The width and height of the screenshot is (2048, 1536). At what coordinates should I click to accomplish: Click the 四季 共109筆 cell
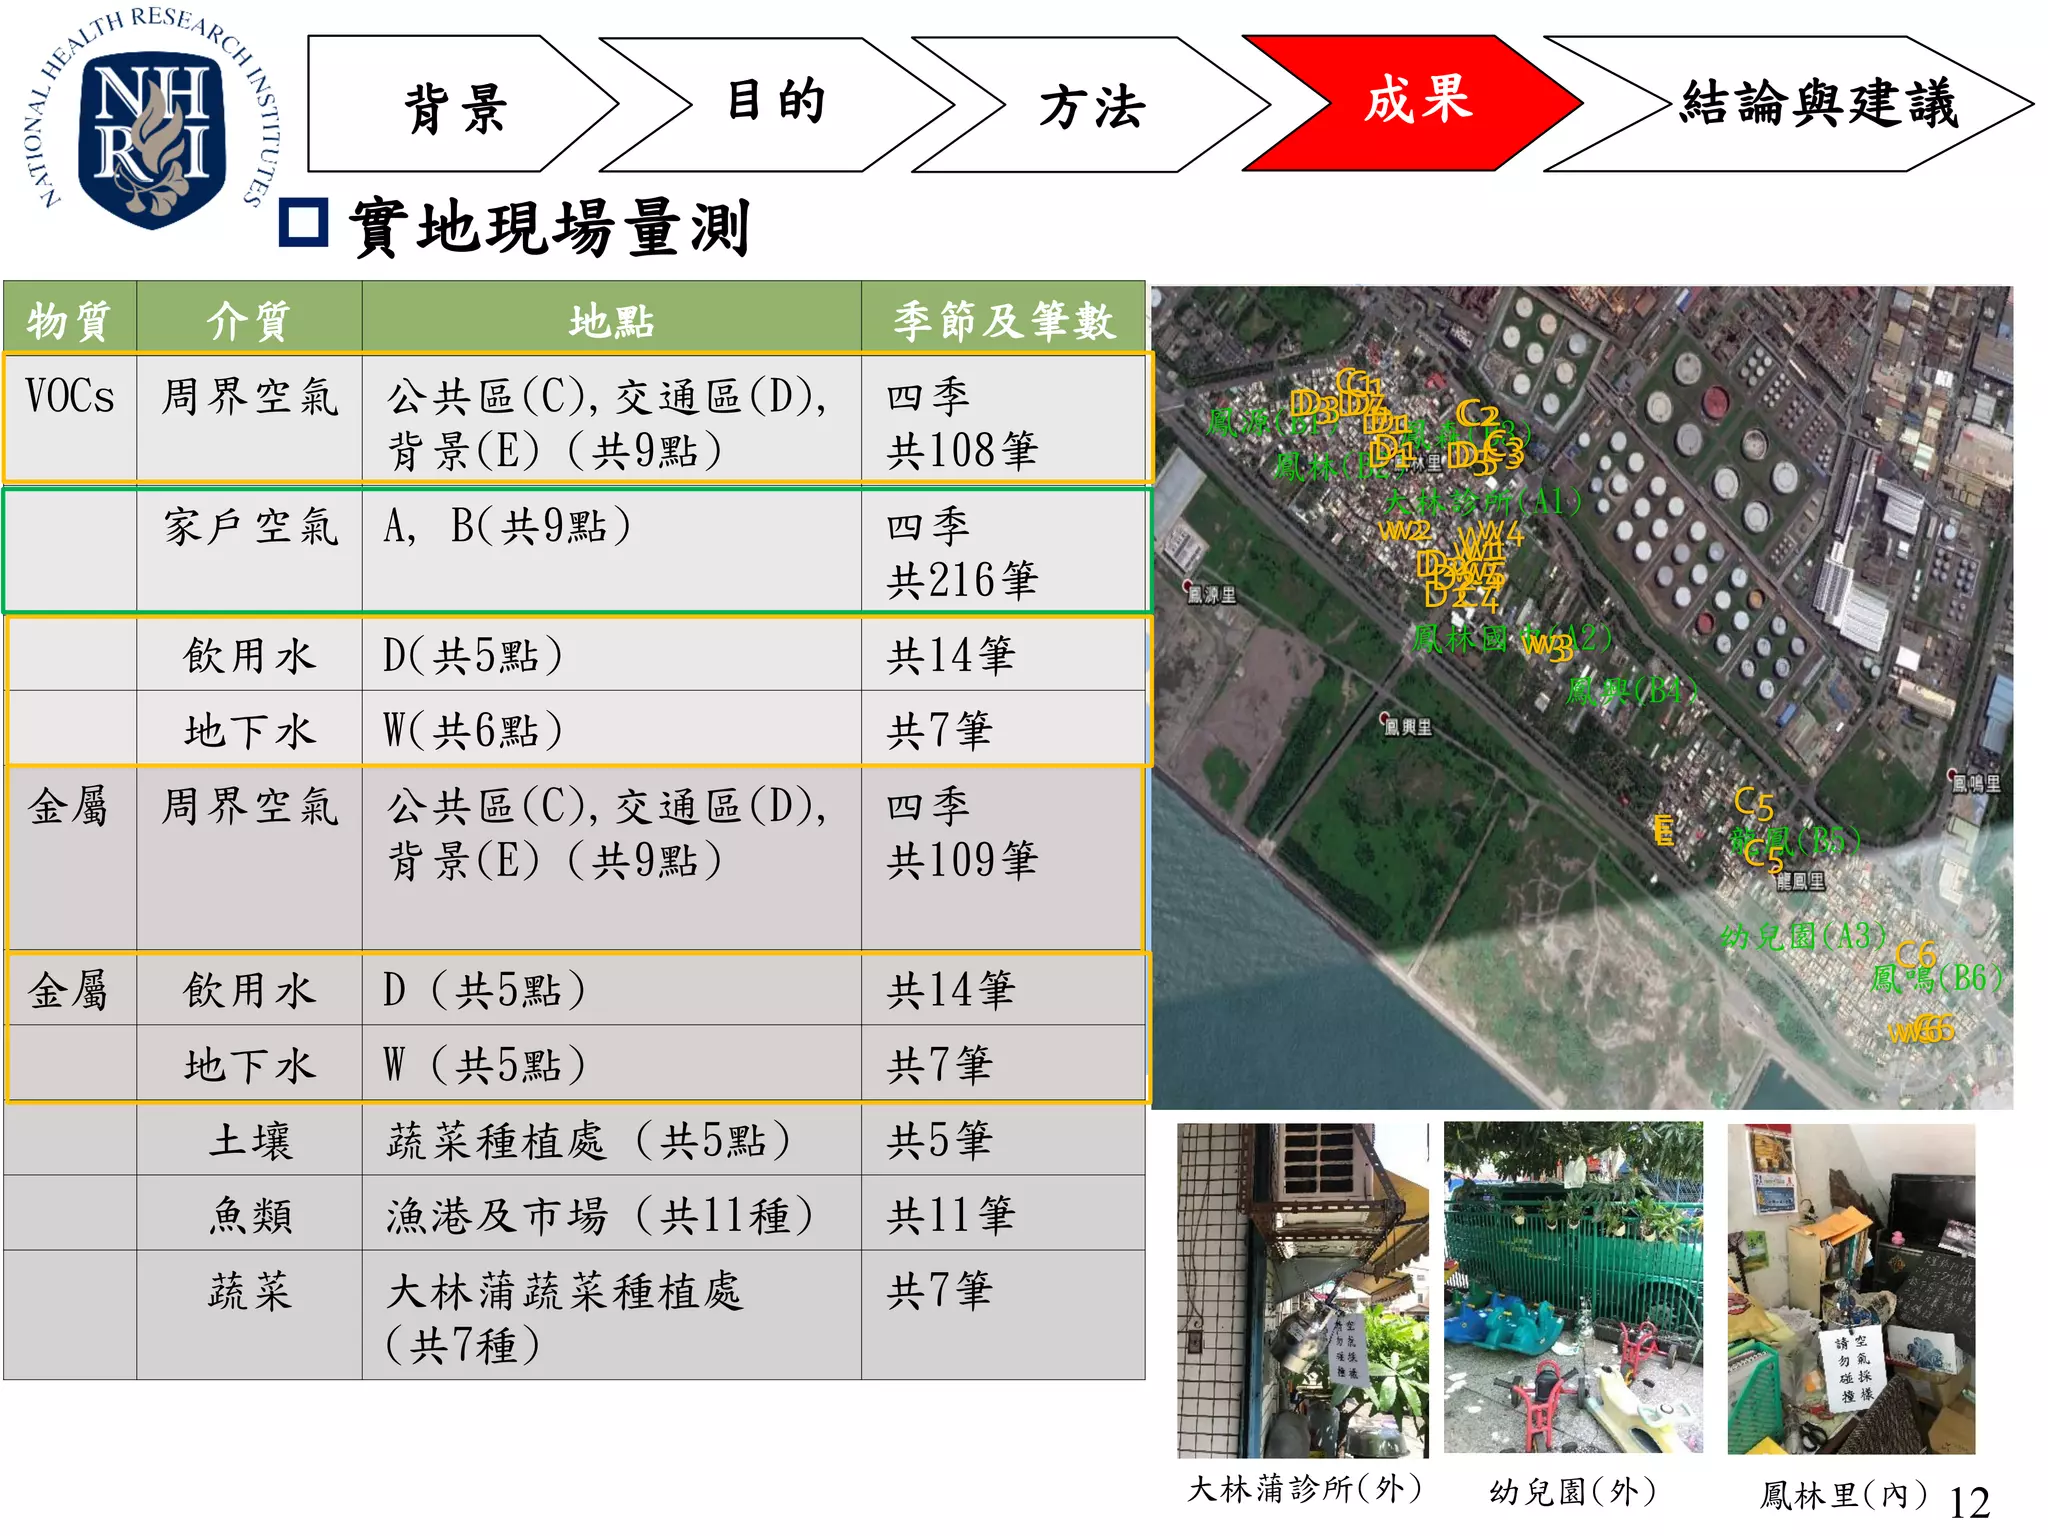(1003, 858)
